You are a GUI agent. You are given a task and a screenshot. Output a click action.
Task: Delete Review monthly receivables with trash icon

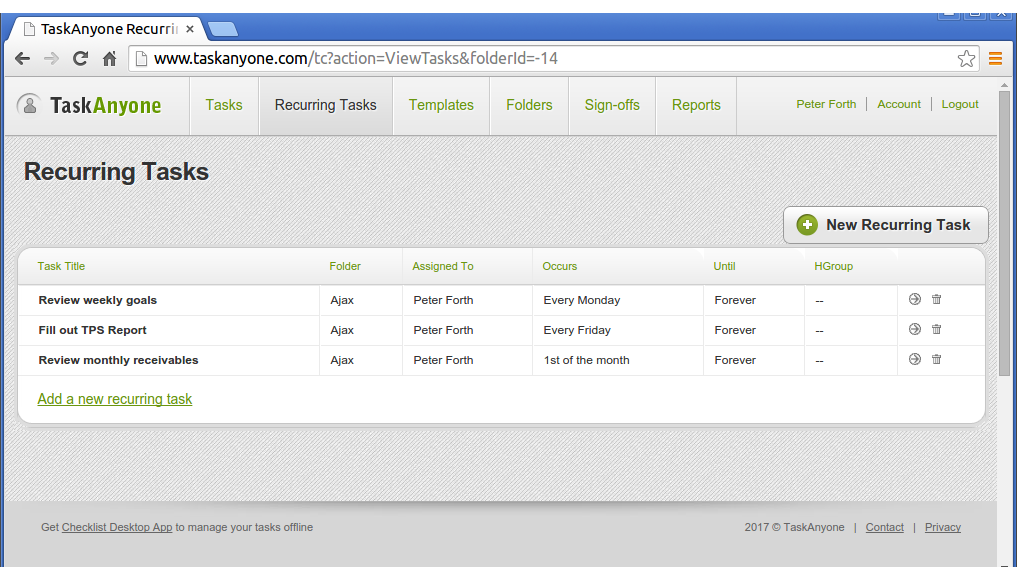[937, 359]
